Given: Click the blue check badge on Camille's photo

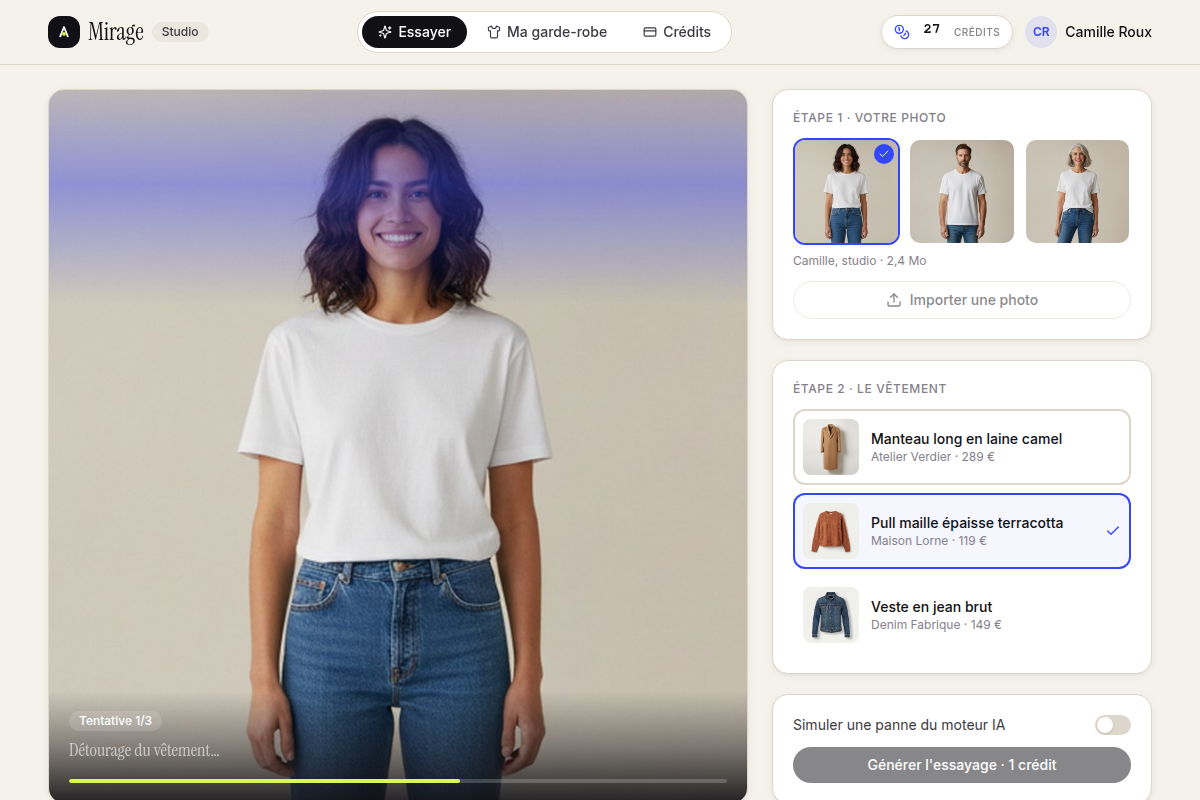Looking at the screenshot, I should click(x=884, y=154).
